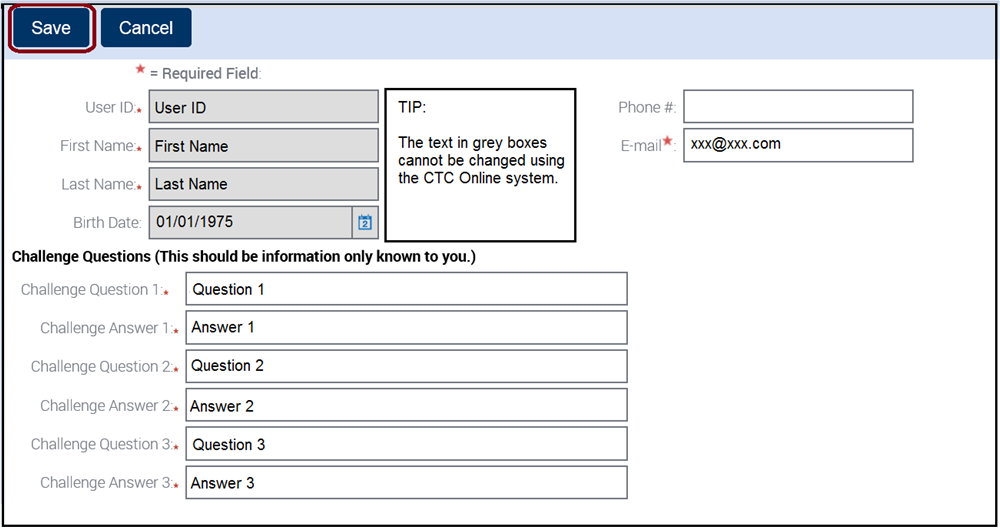Click the Last Name text box
Viewport: 1000px width, 528px height.
pyautogui.click(x=263, y=184)
